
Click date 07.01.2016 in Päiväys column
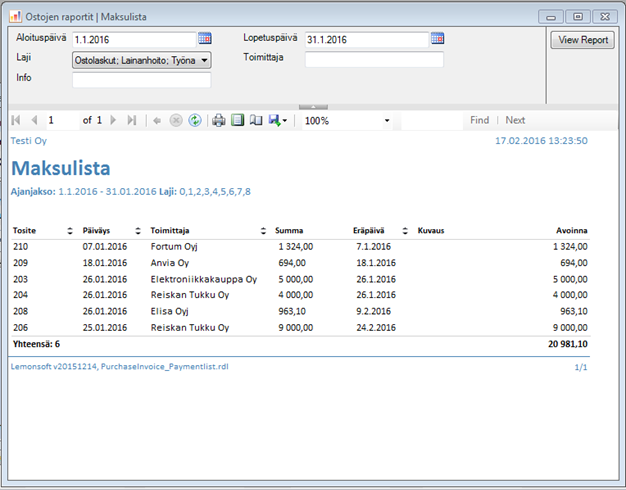105,247
